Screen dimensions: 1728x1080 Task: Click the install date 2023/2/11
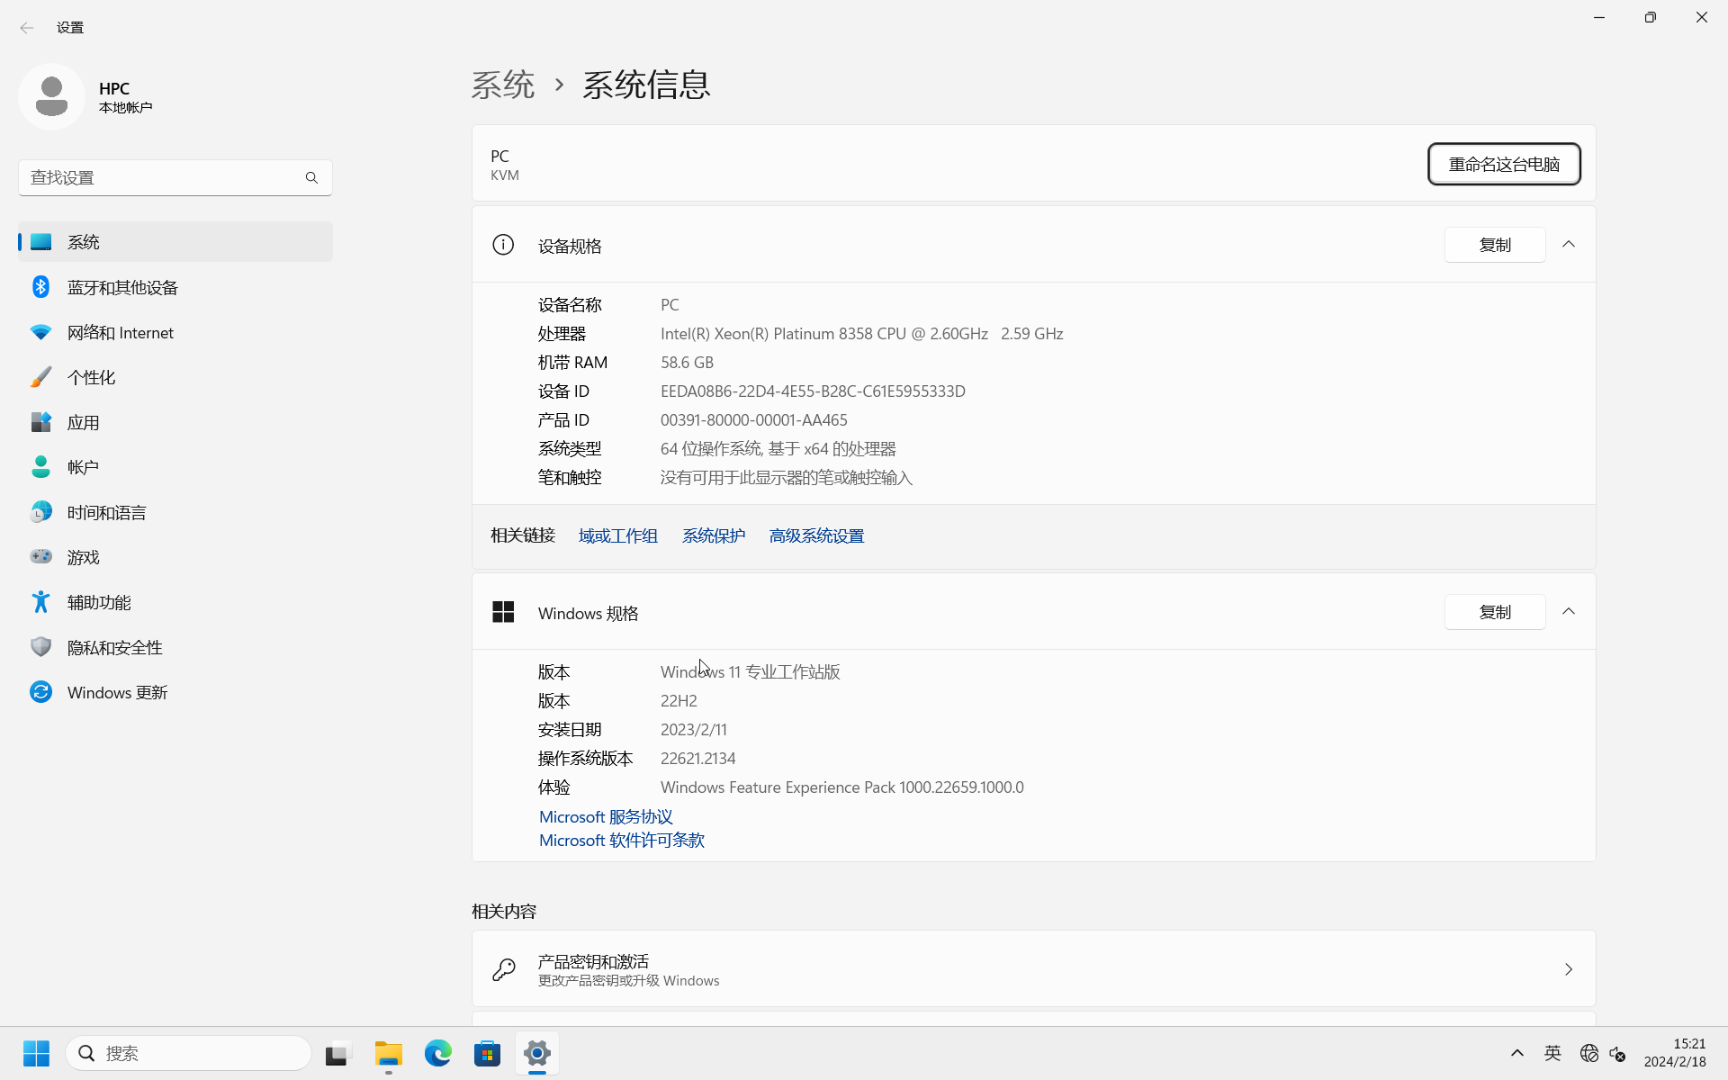pos(694,729)
